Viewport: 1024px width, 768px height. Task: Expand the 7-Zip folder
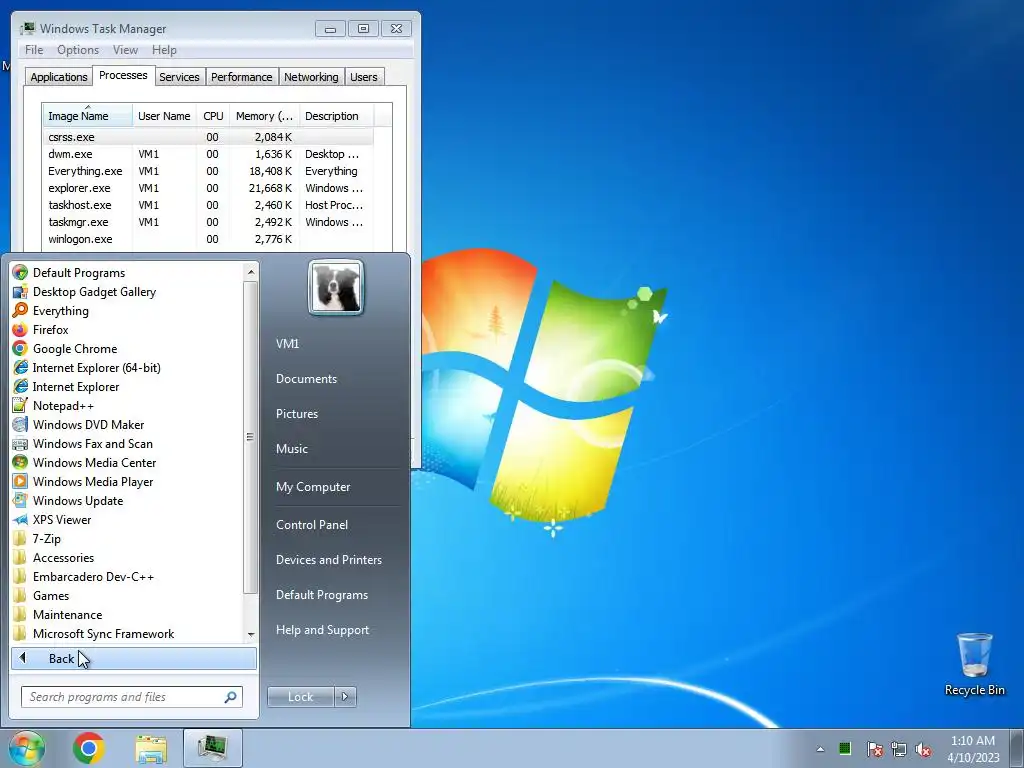46,539
